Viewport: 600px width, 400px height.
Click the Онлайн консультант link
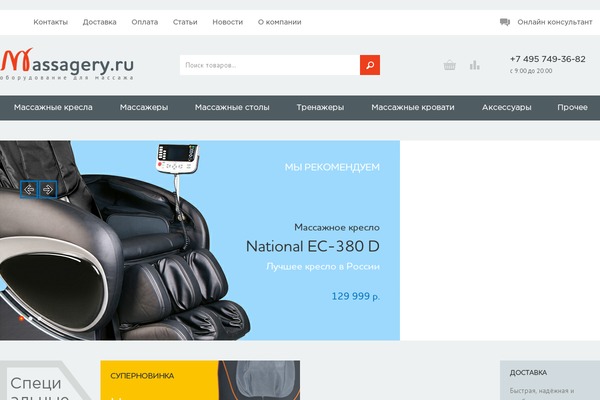(555, 22)
